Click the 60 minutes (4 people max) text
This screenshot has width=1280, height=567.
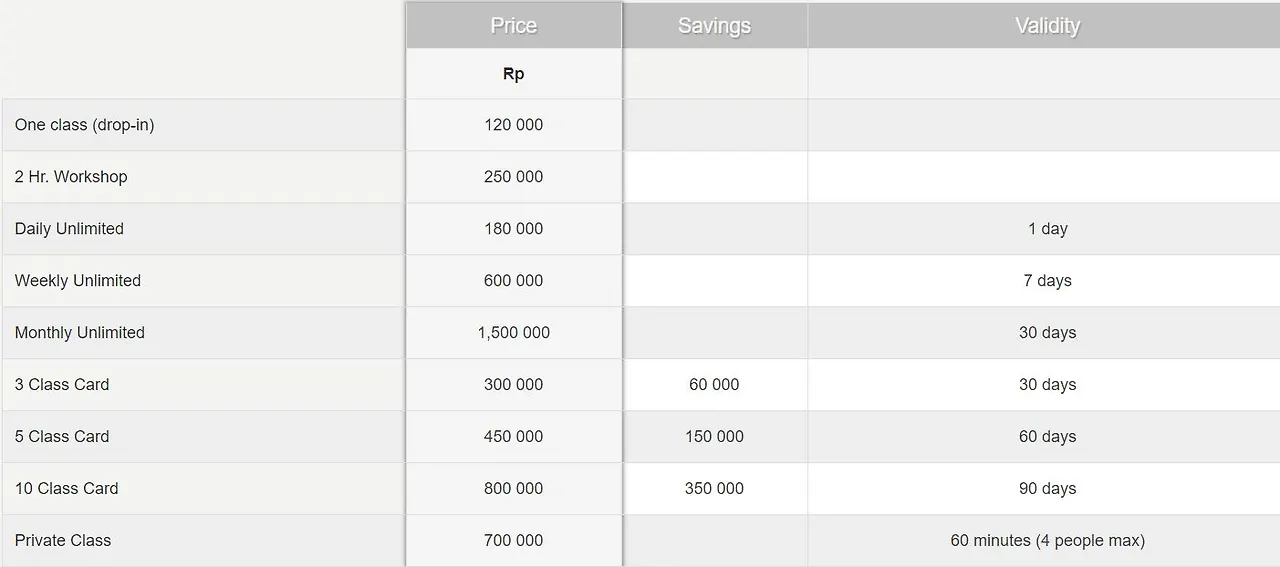(1047, 541)
